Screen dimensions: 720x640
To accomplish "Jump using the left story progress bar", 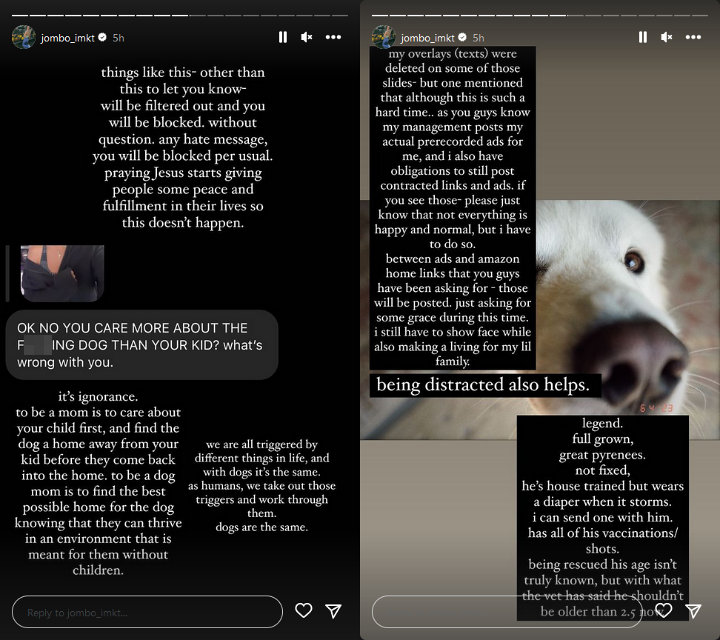I will (x=180, y=16).
